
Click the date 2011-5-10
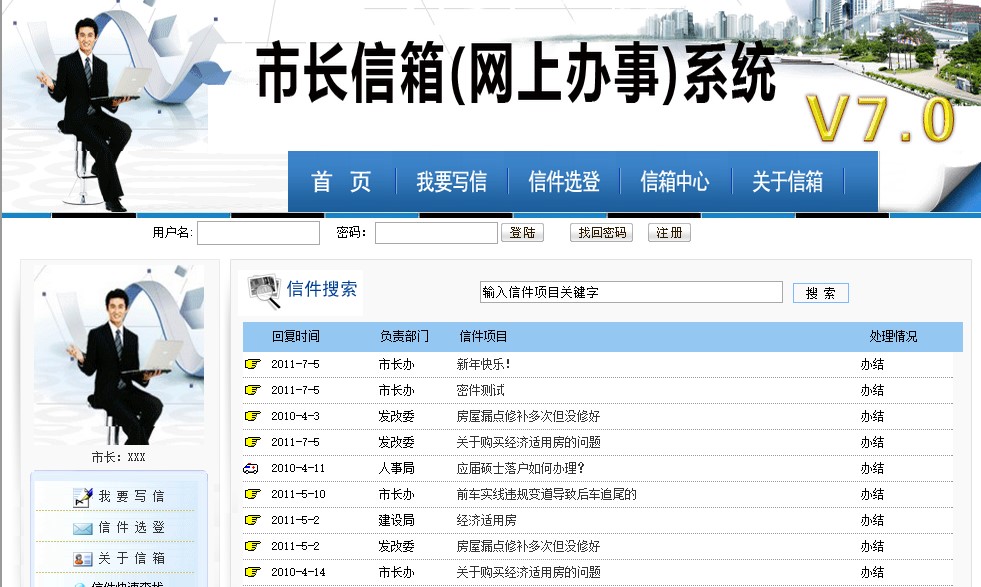(298, 494)
